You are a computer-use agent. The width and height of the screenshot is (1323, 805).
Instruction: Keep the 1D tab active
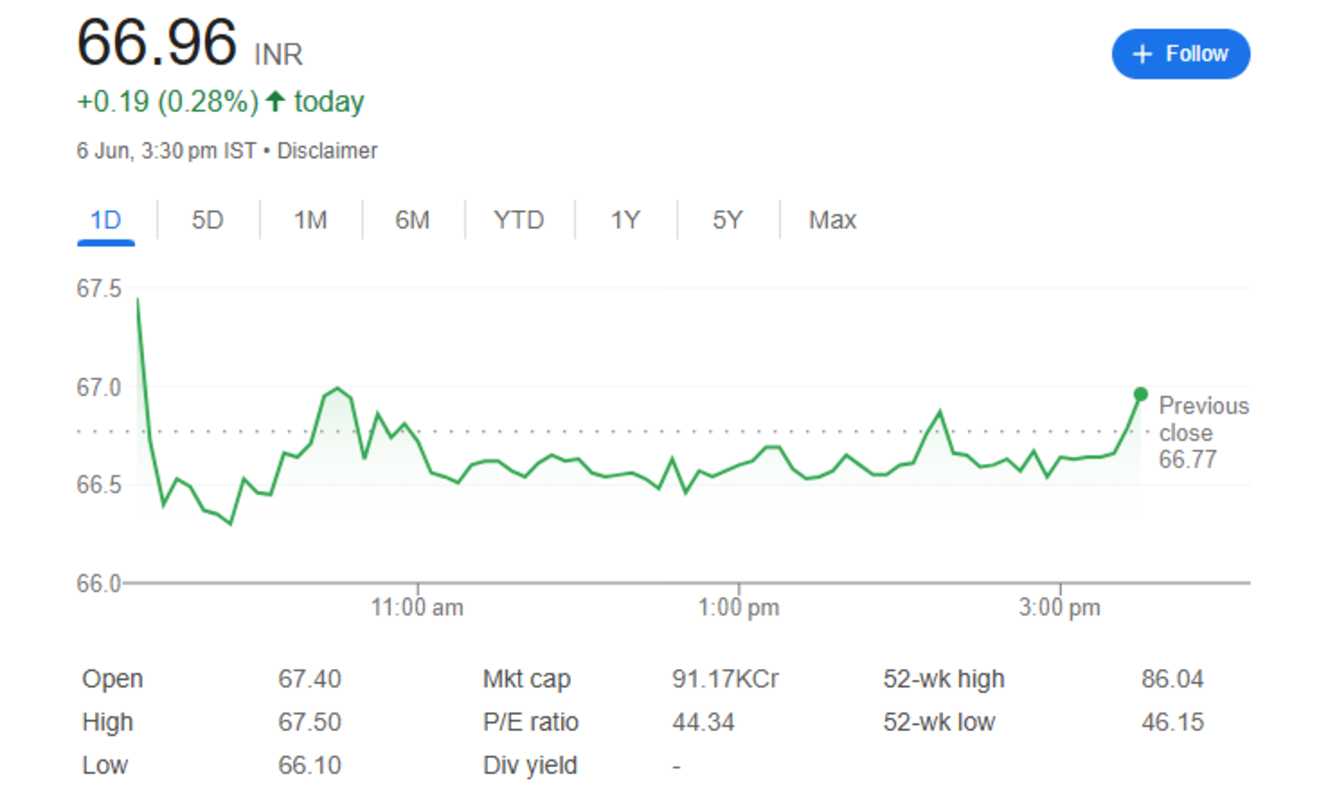[x=105, y=219]
